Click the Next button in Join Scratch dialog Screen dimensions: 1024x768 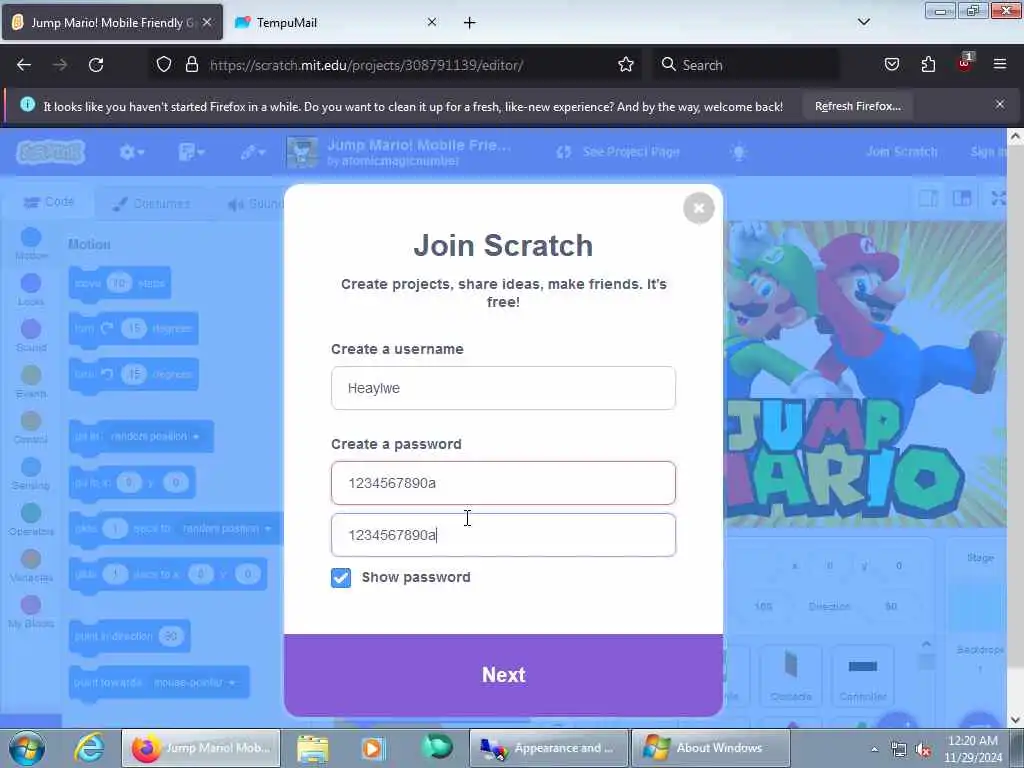[x=504, y=675]
